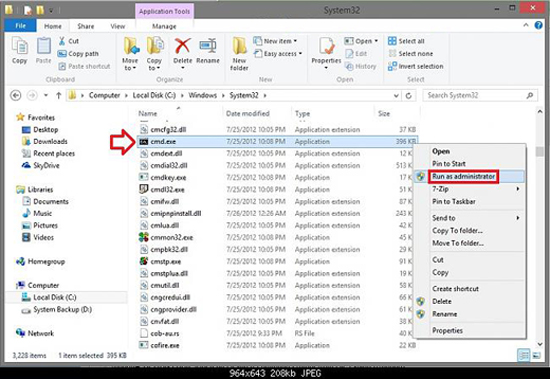This screenshot has width=550, height=379.
Task: Choose Create shortcut in context menu
Action: tap(455, 289)
